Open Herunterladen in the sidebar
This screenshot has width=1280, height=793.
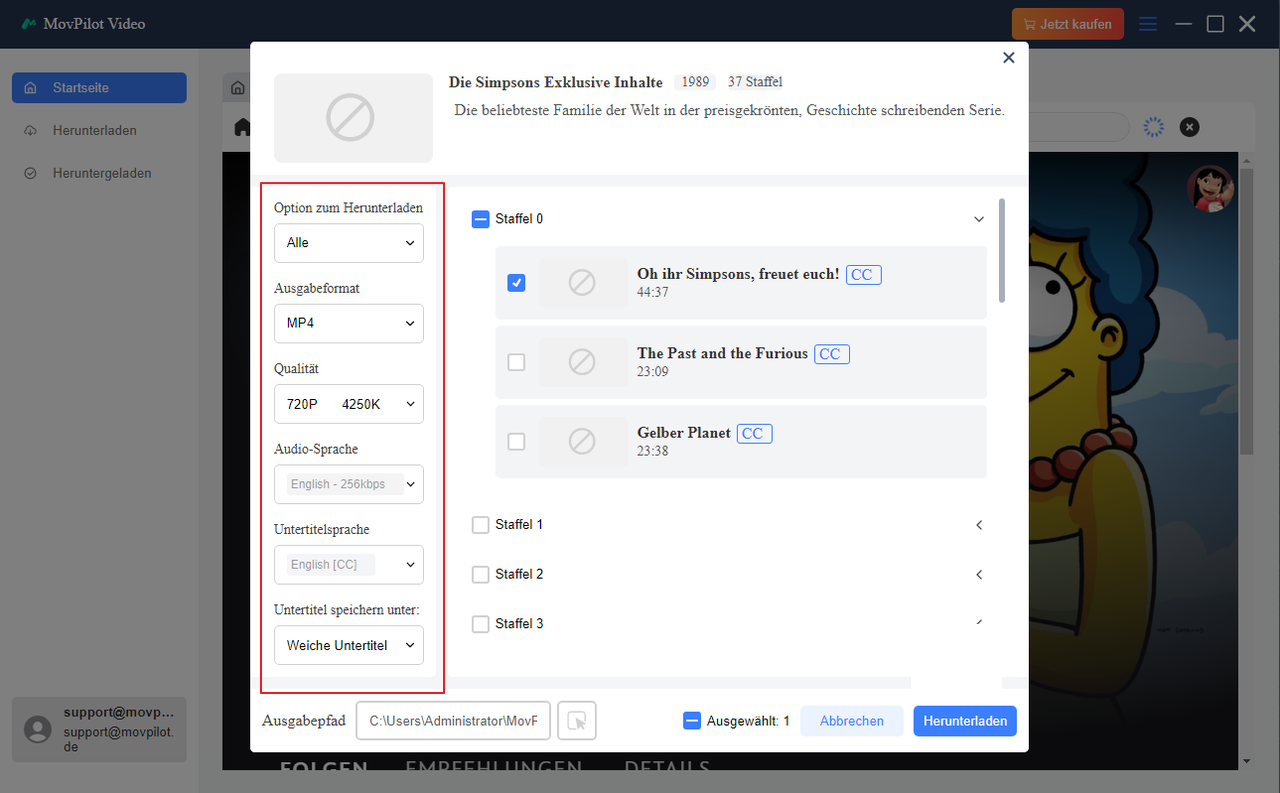click(95, 130)
